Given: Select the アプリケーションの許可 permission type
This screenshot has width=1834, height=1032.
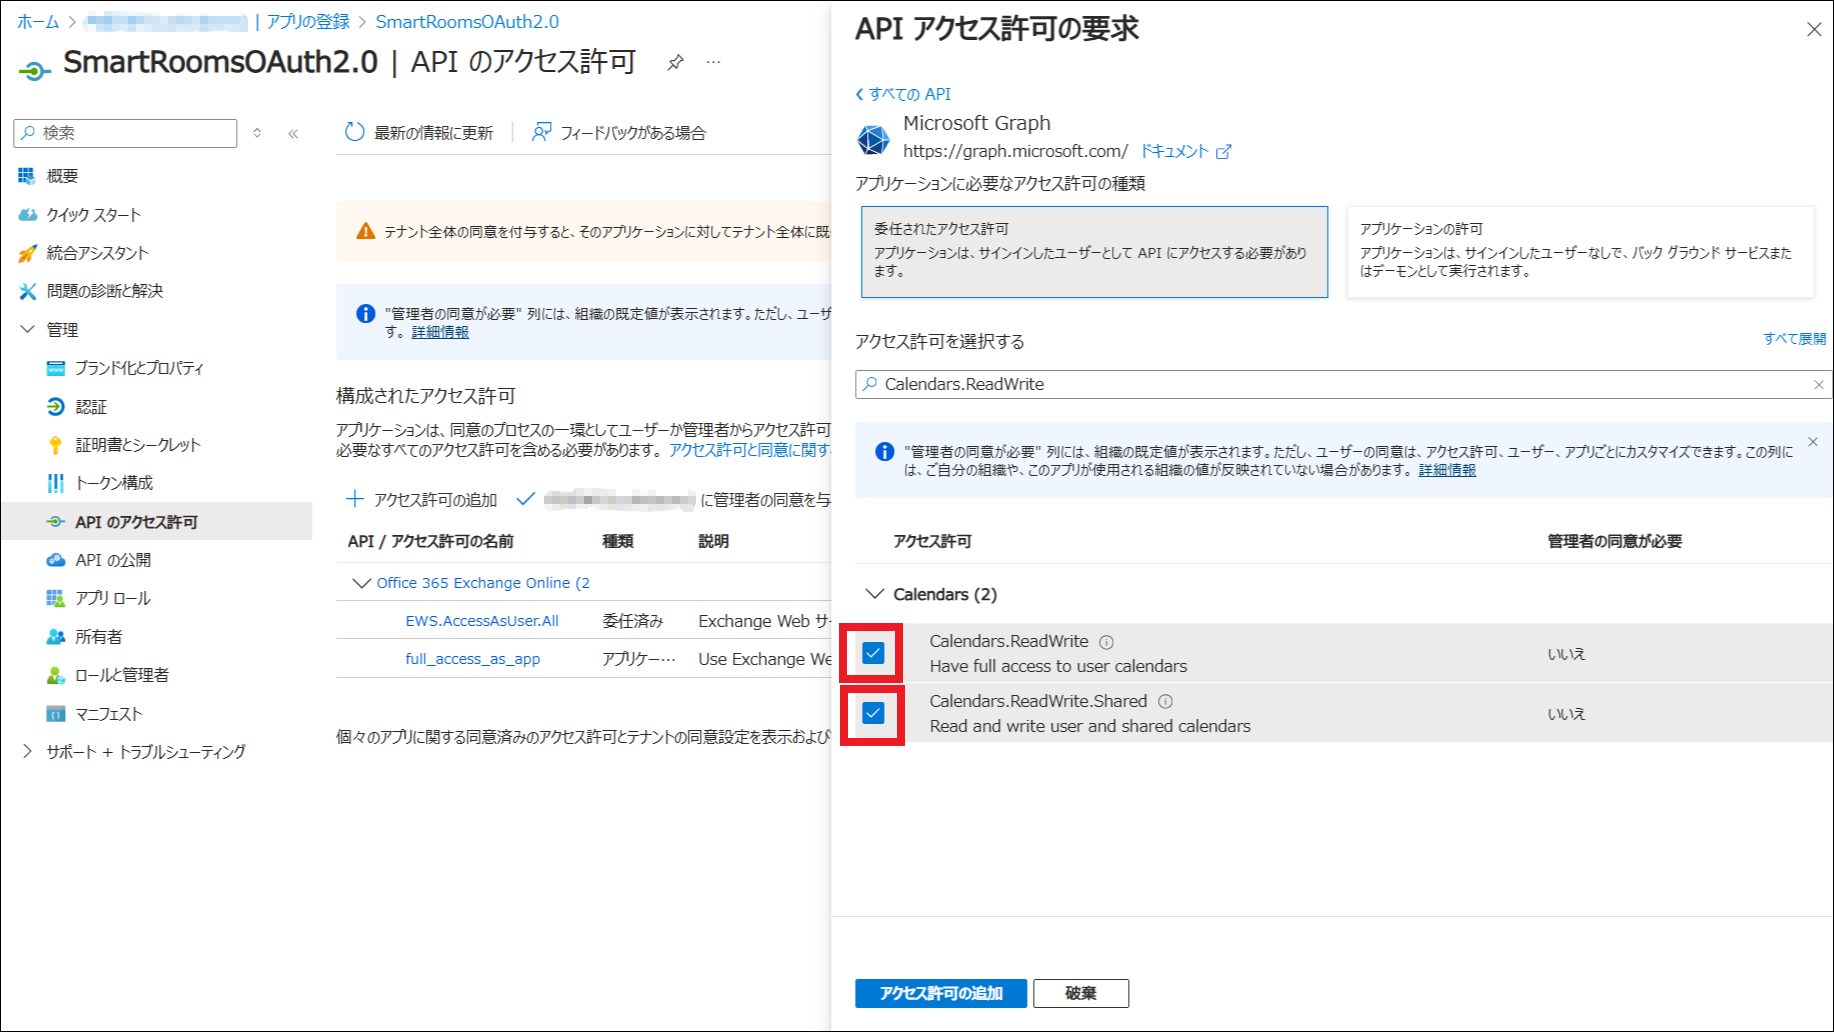Looking at the screenshot, I should pyautogui.click(x=1579, y=251).
